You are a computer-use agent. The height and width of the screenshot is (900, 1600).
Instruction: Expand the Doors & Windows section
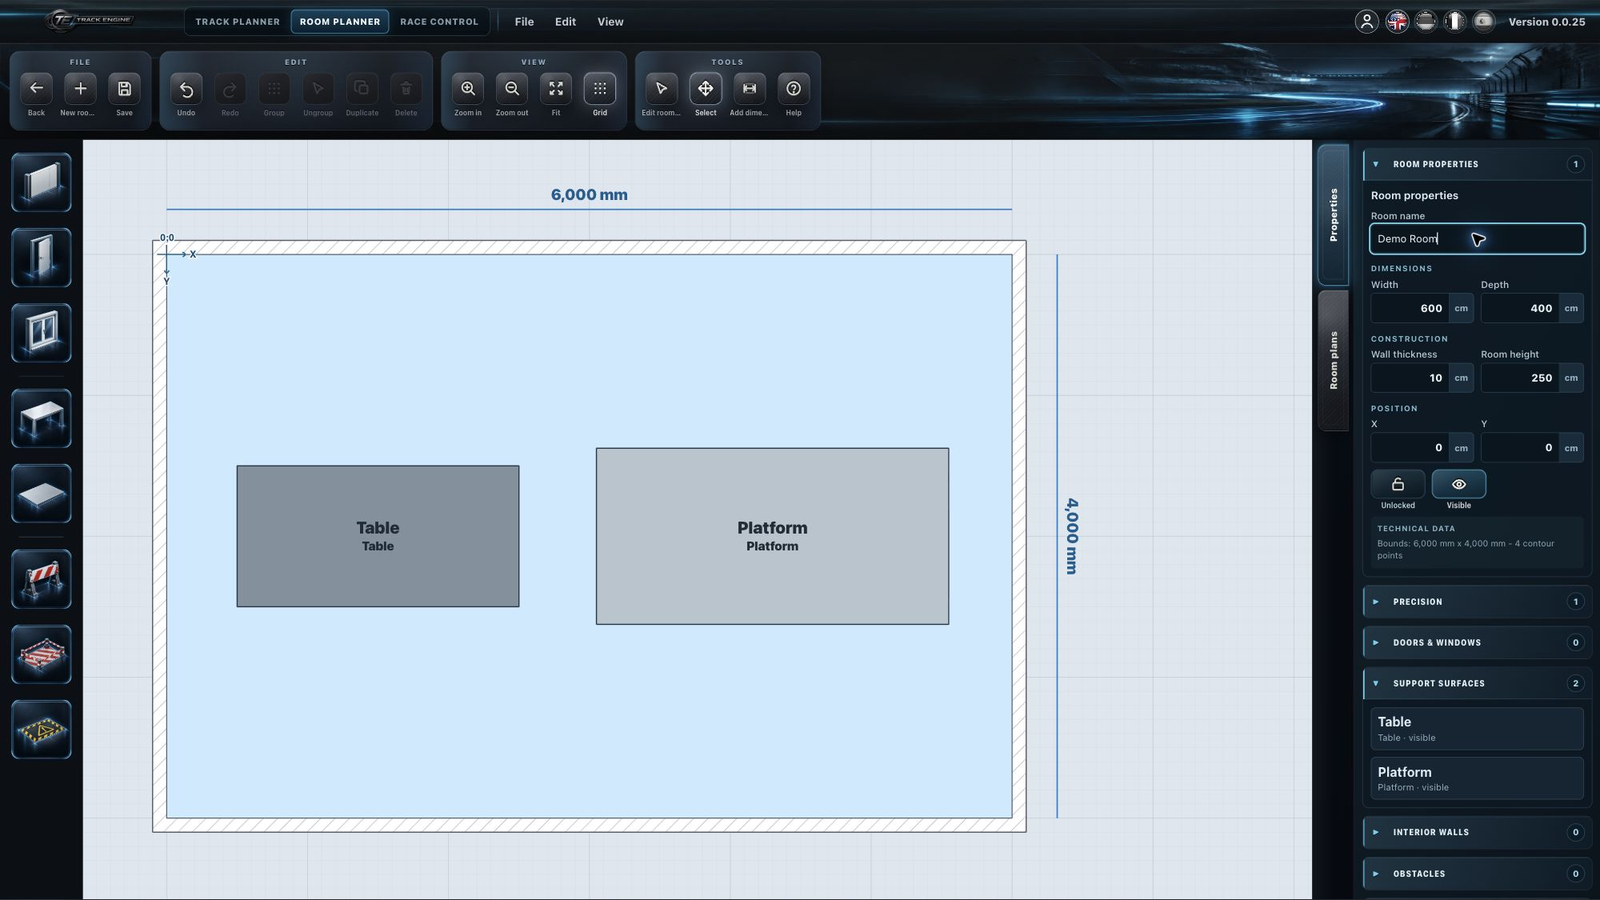point(1476,643)
